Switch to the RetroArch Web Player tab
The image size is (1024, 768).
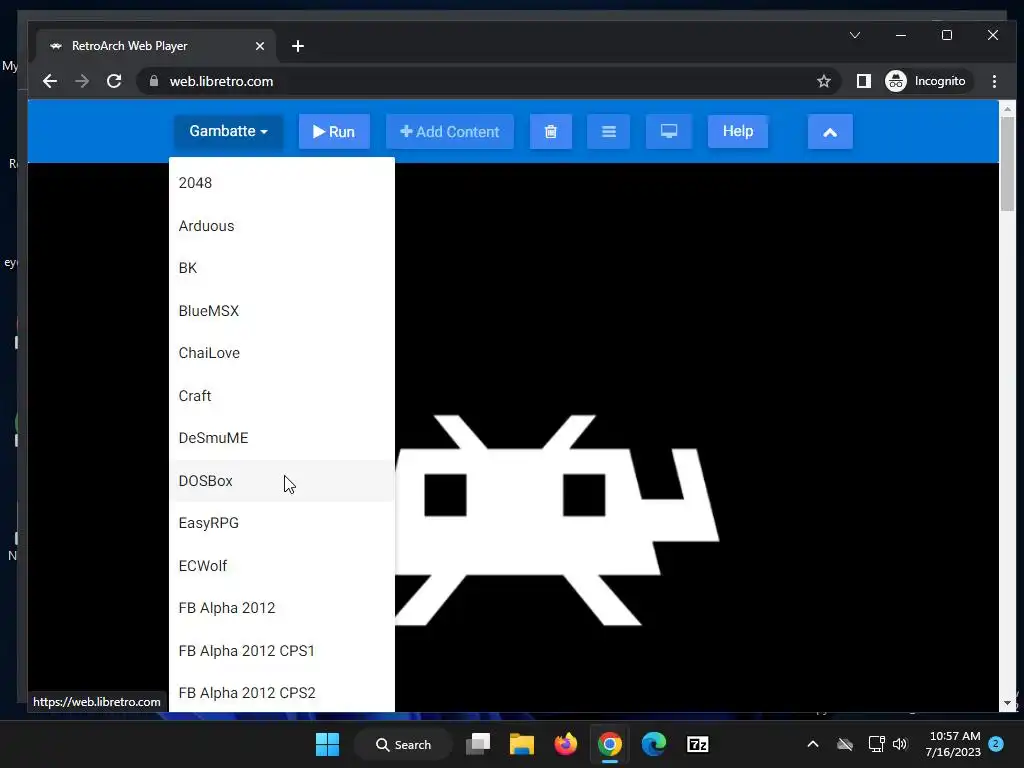pyautogui.click(x=157, y=46)
